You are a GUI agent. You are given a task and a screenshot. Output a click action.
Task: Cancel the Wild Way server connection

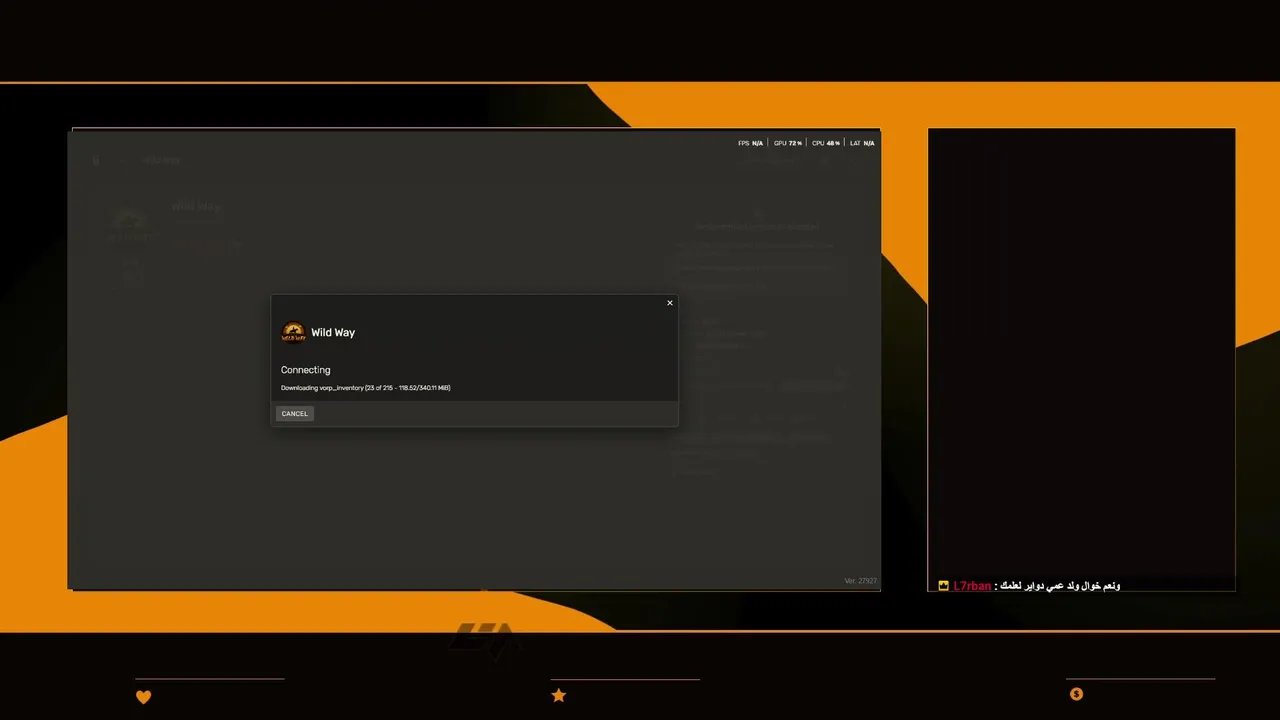pyautogui.click(x=294, y=413)
